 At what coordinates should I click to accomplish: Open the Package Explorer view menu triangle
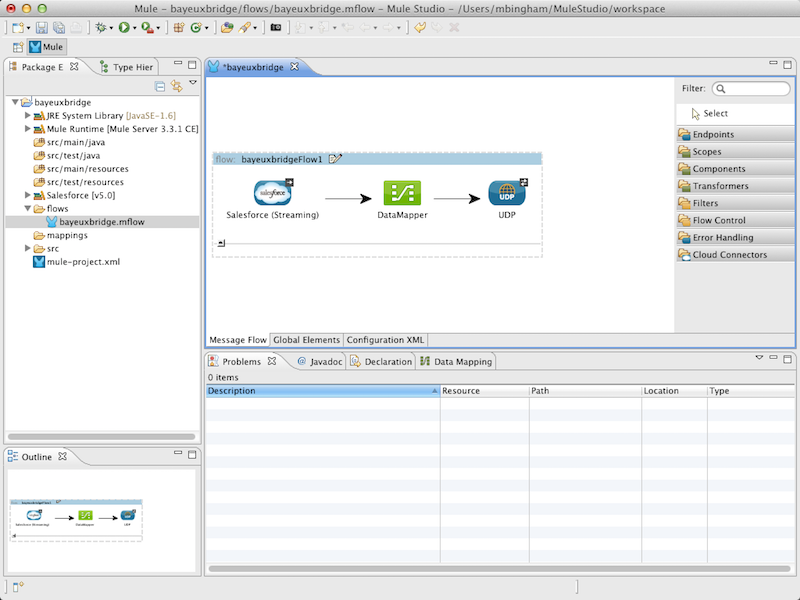pos(193,82)
